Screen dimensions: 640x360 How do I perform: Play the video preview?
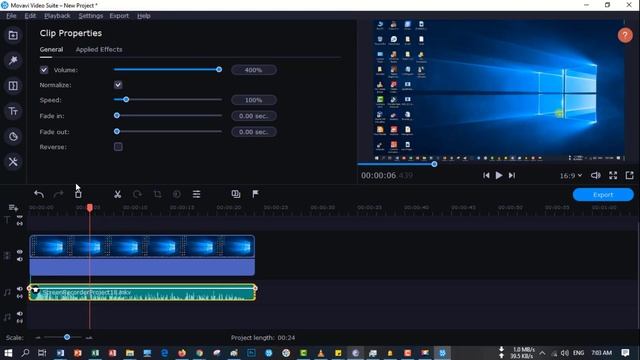(499, 176)
